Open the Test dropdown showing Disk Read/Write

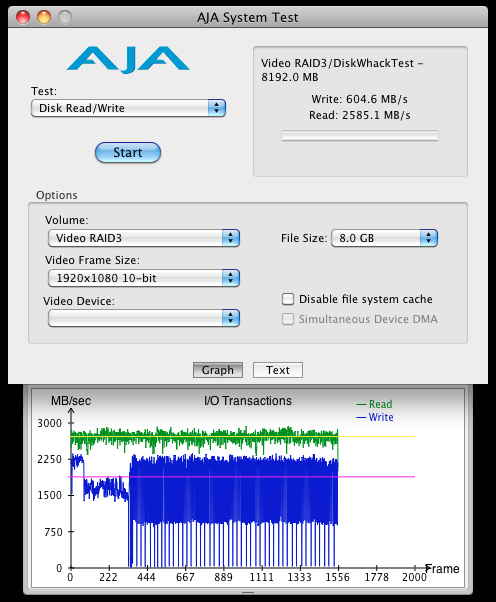[x=128, y=108]
